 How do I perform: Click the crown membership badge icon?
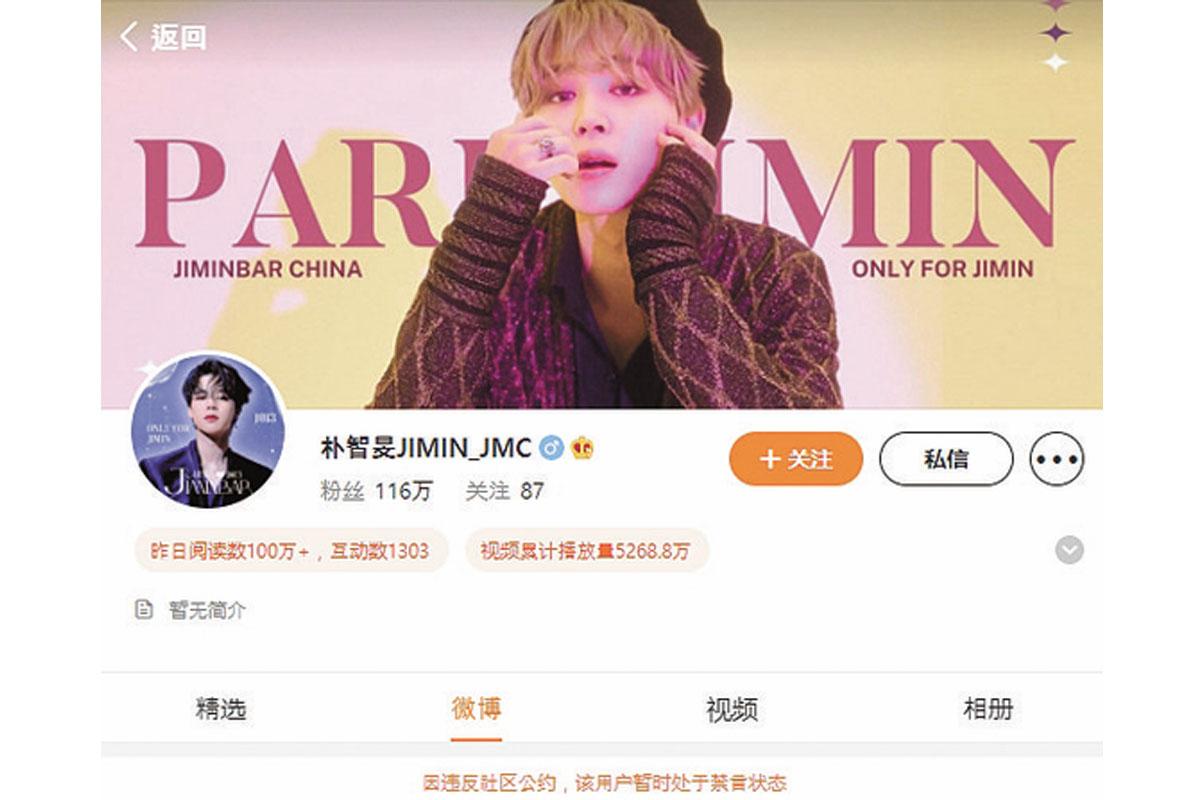582,448
